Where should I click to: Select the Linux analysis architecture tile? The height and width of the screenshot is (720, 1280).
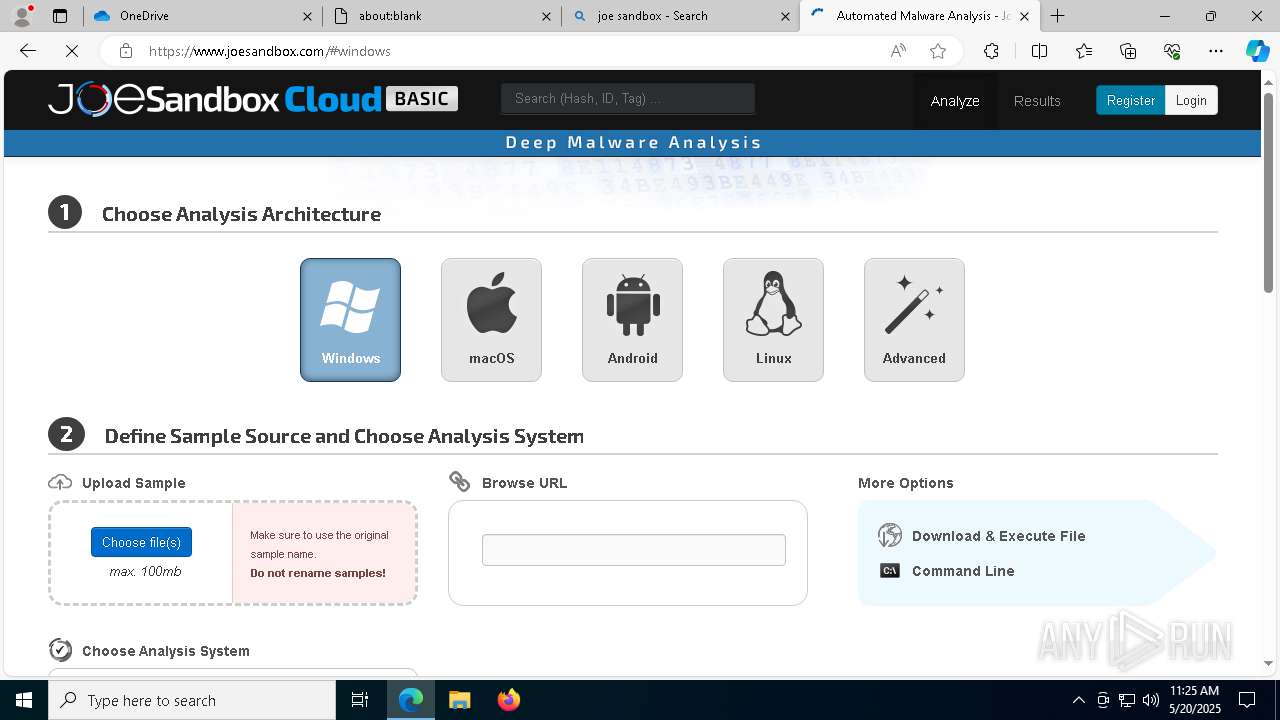click(773, 320)
